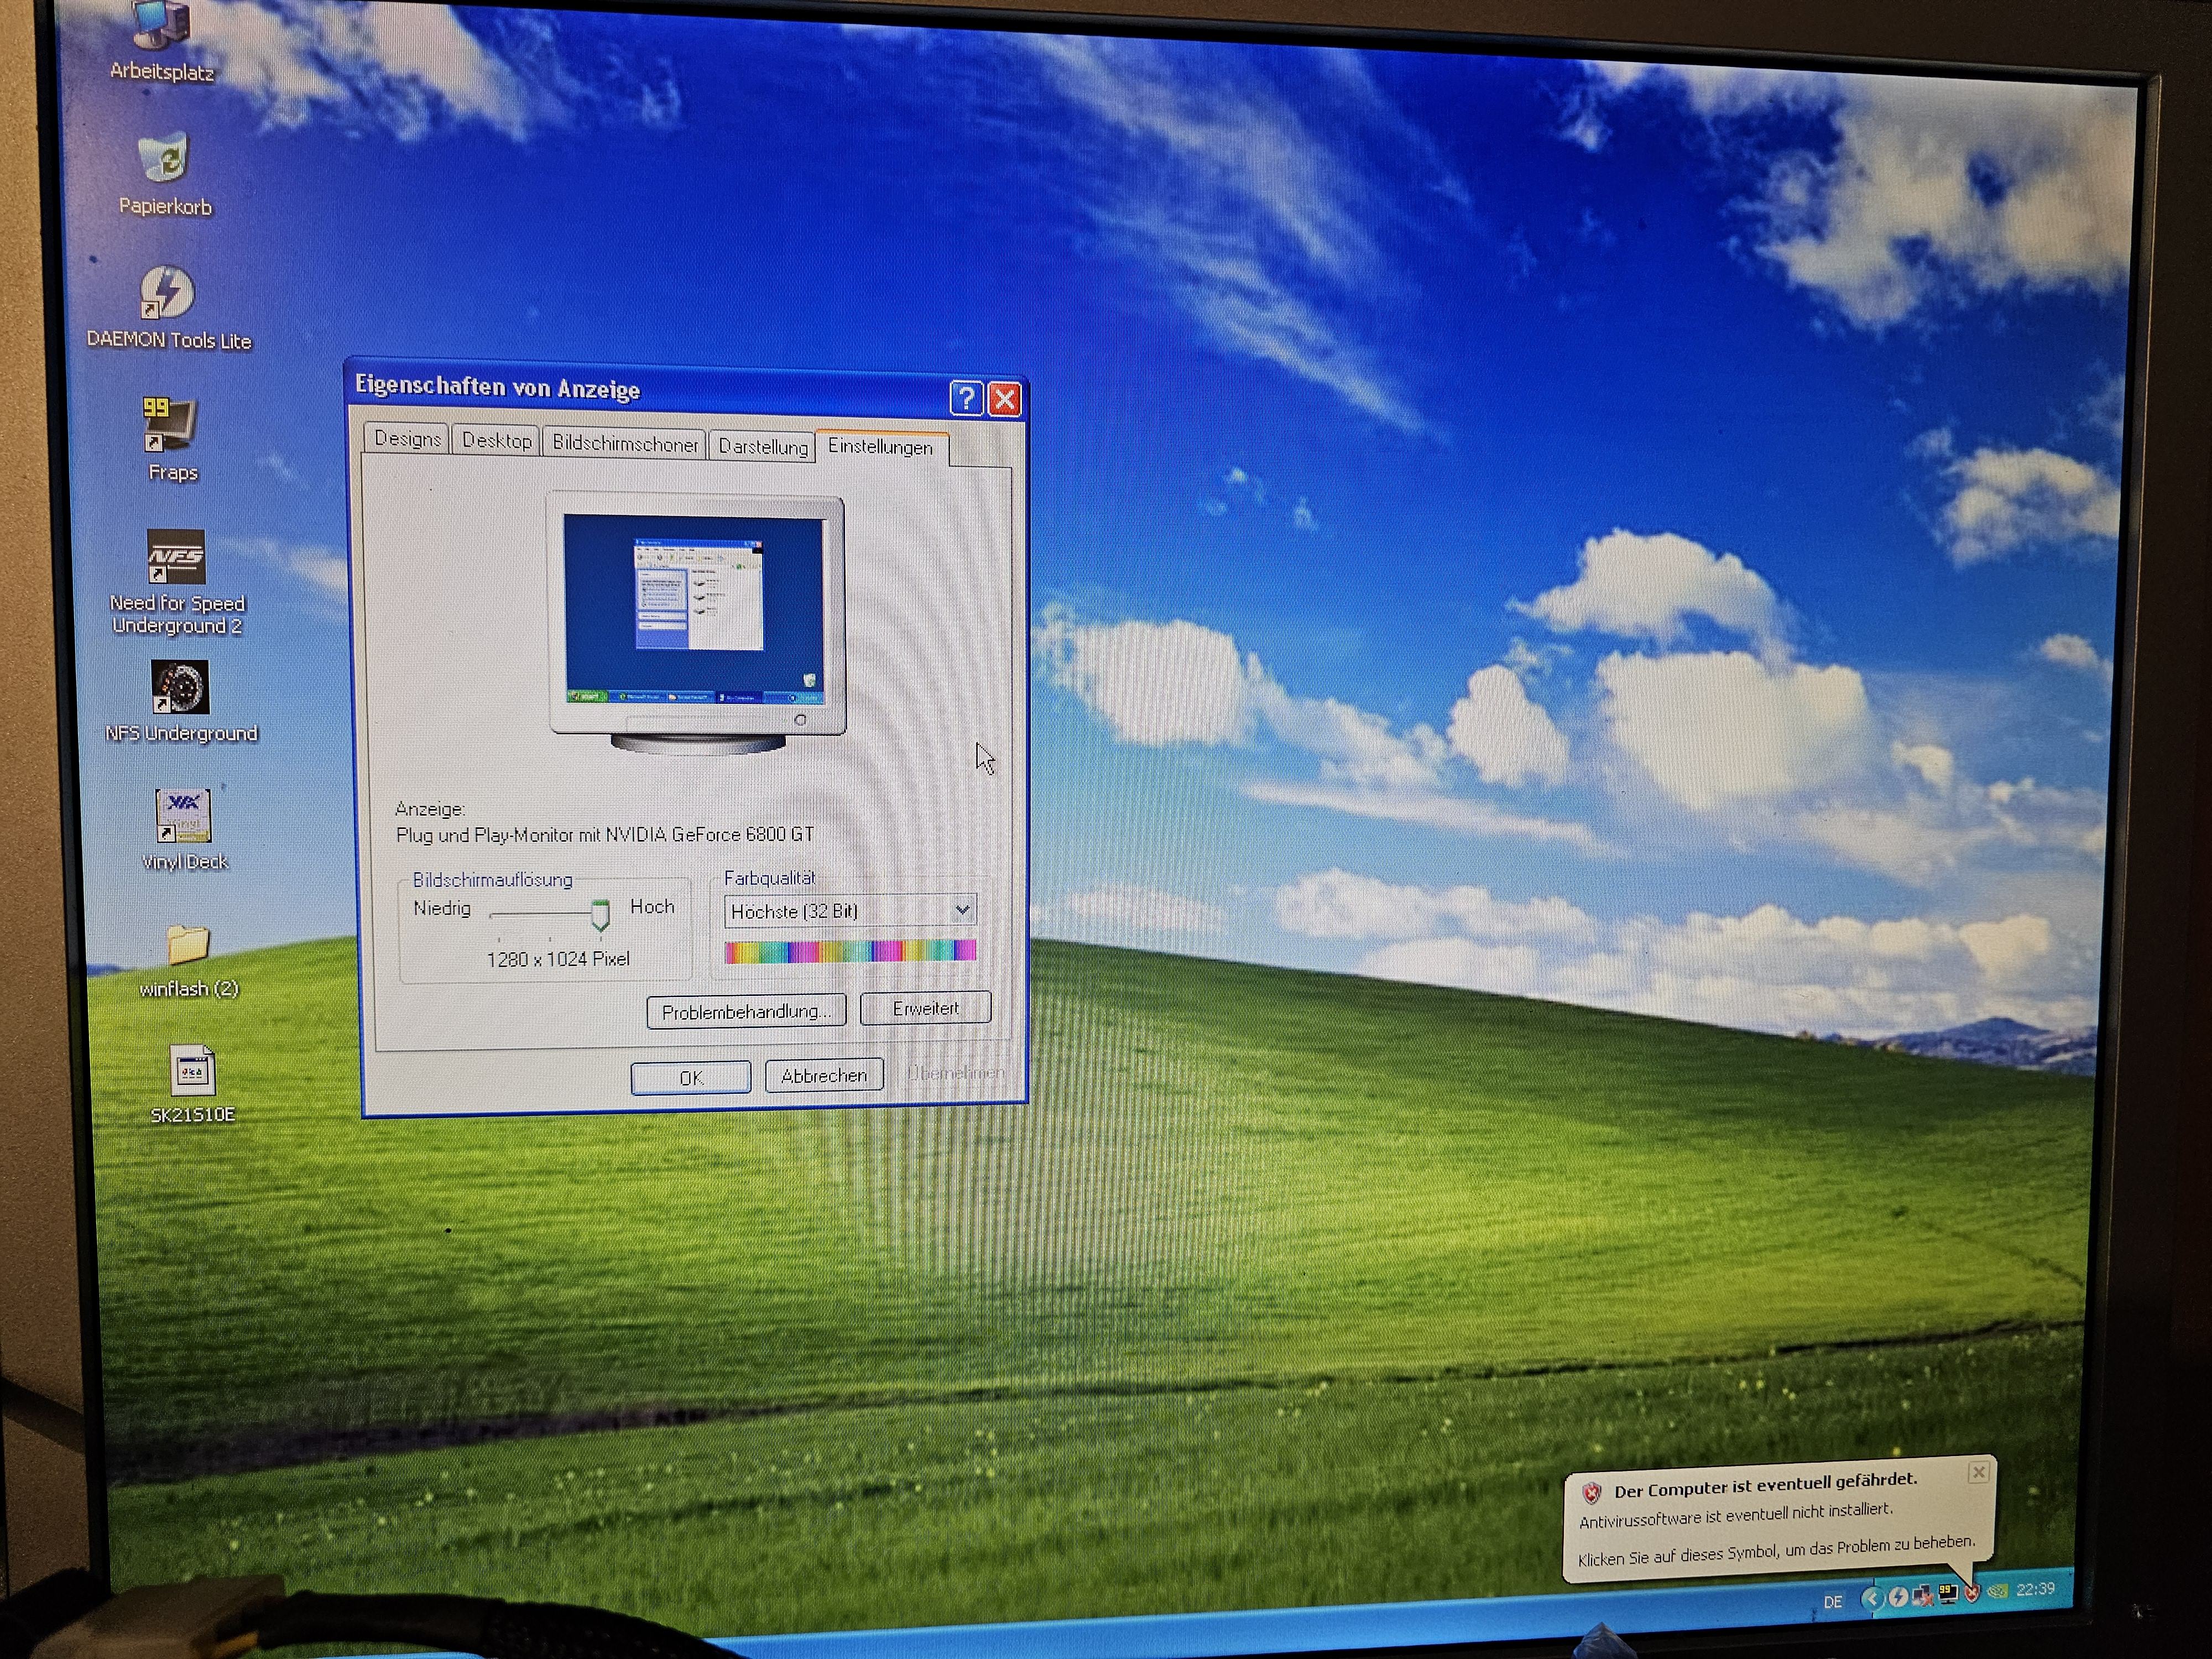Open the Darstellung tab
The width and height of the screenshot is (2212, 1659).
(762, 446)
